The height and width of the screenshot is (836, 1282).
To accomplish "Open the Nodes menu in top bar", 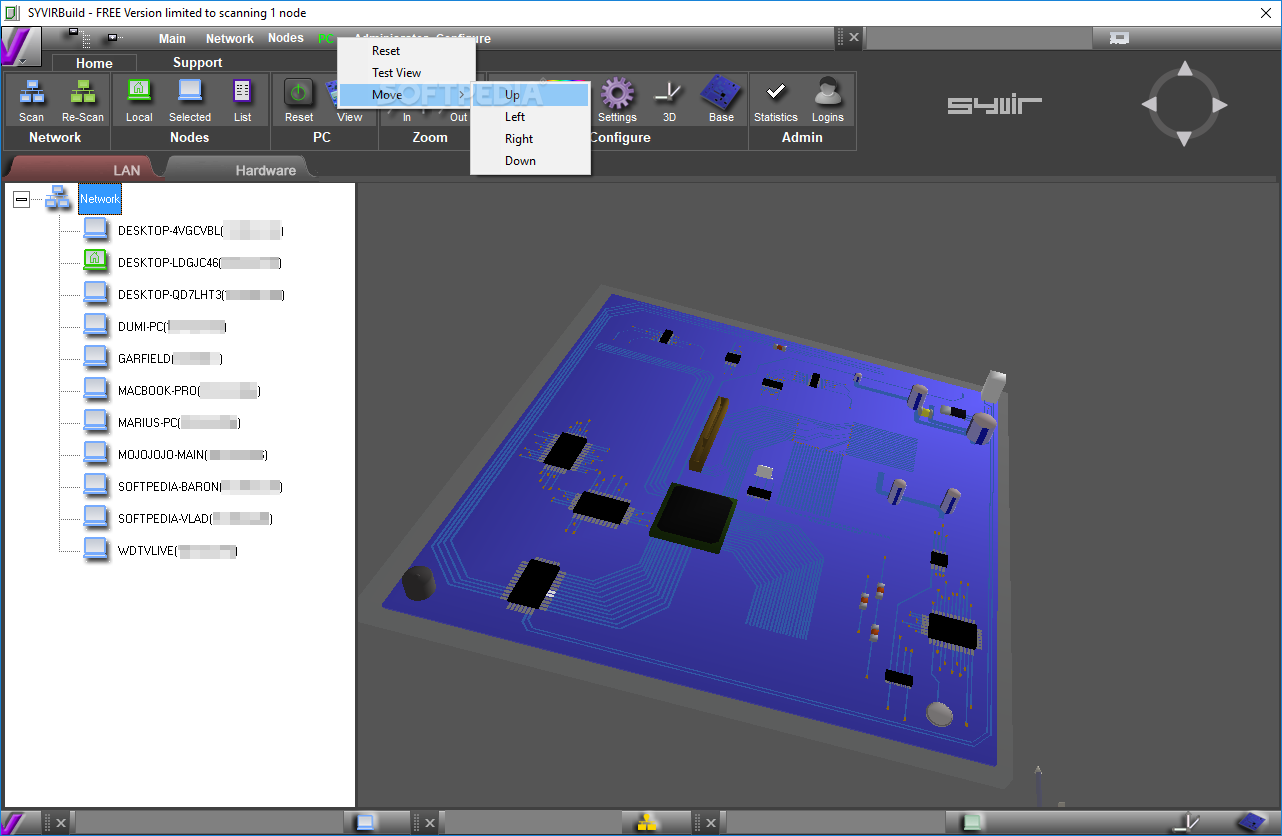I will tap(286, 38).
